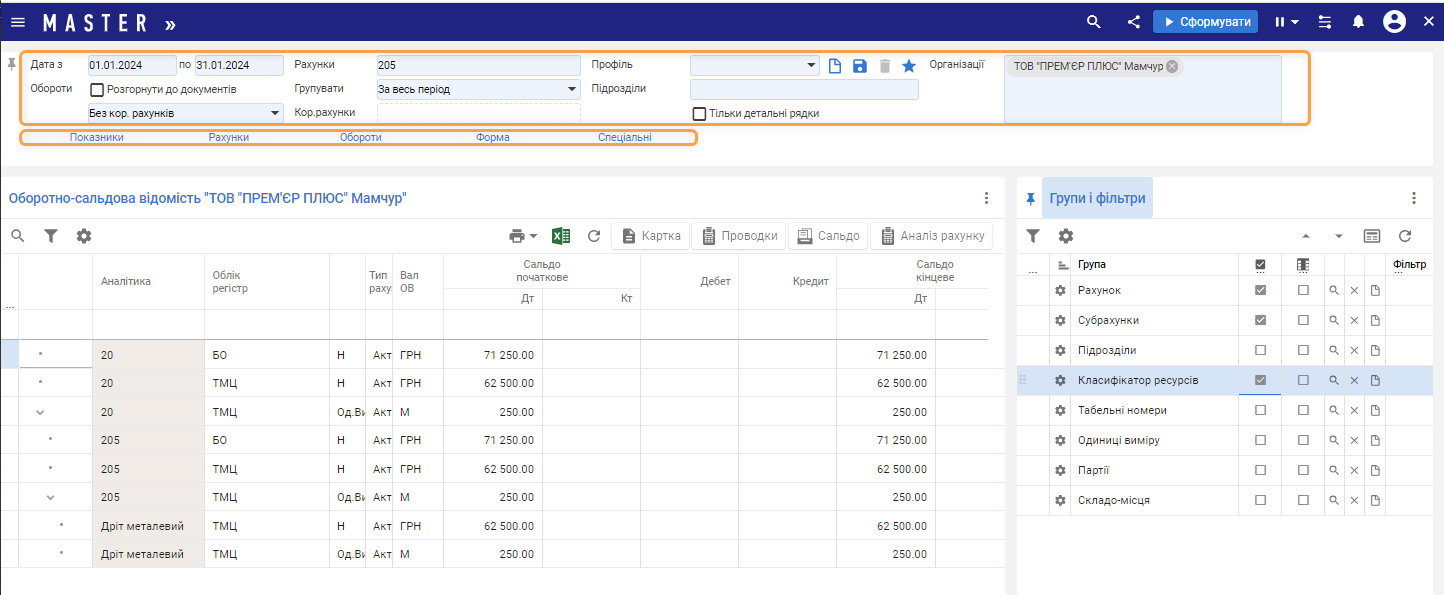Click the Сформувати button
1444x595 pixels.
tap(1205, 22)
